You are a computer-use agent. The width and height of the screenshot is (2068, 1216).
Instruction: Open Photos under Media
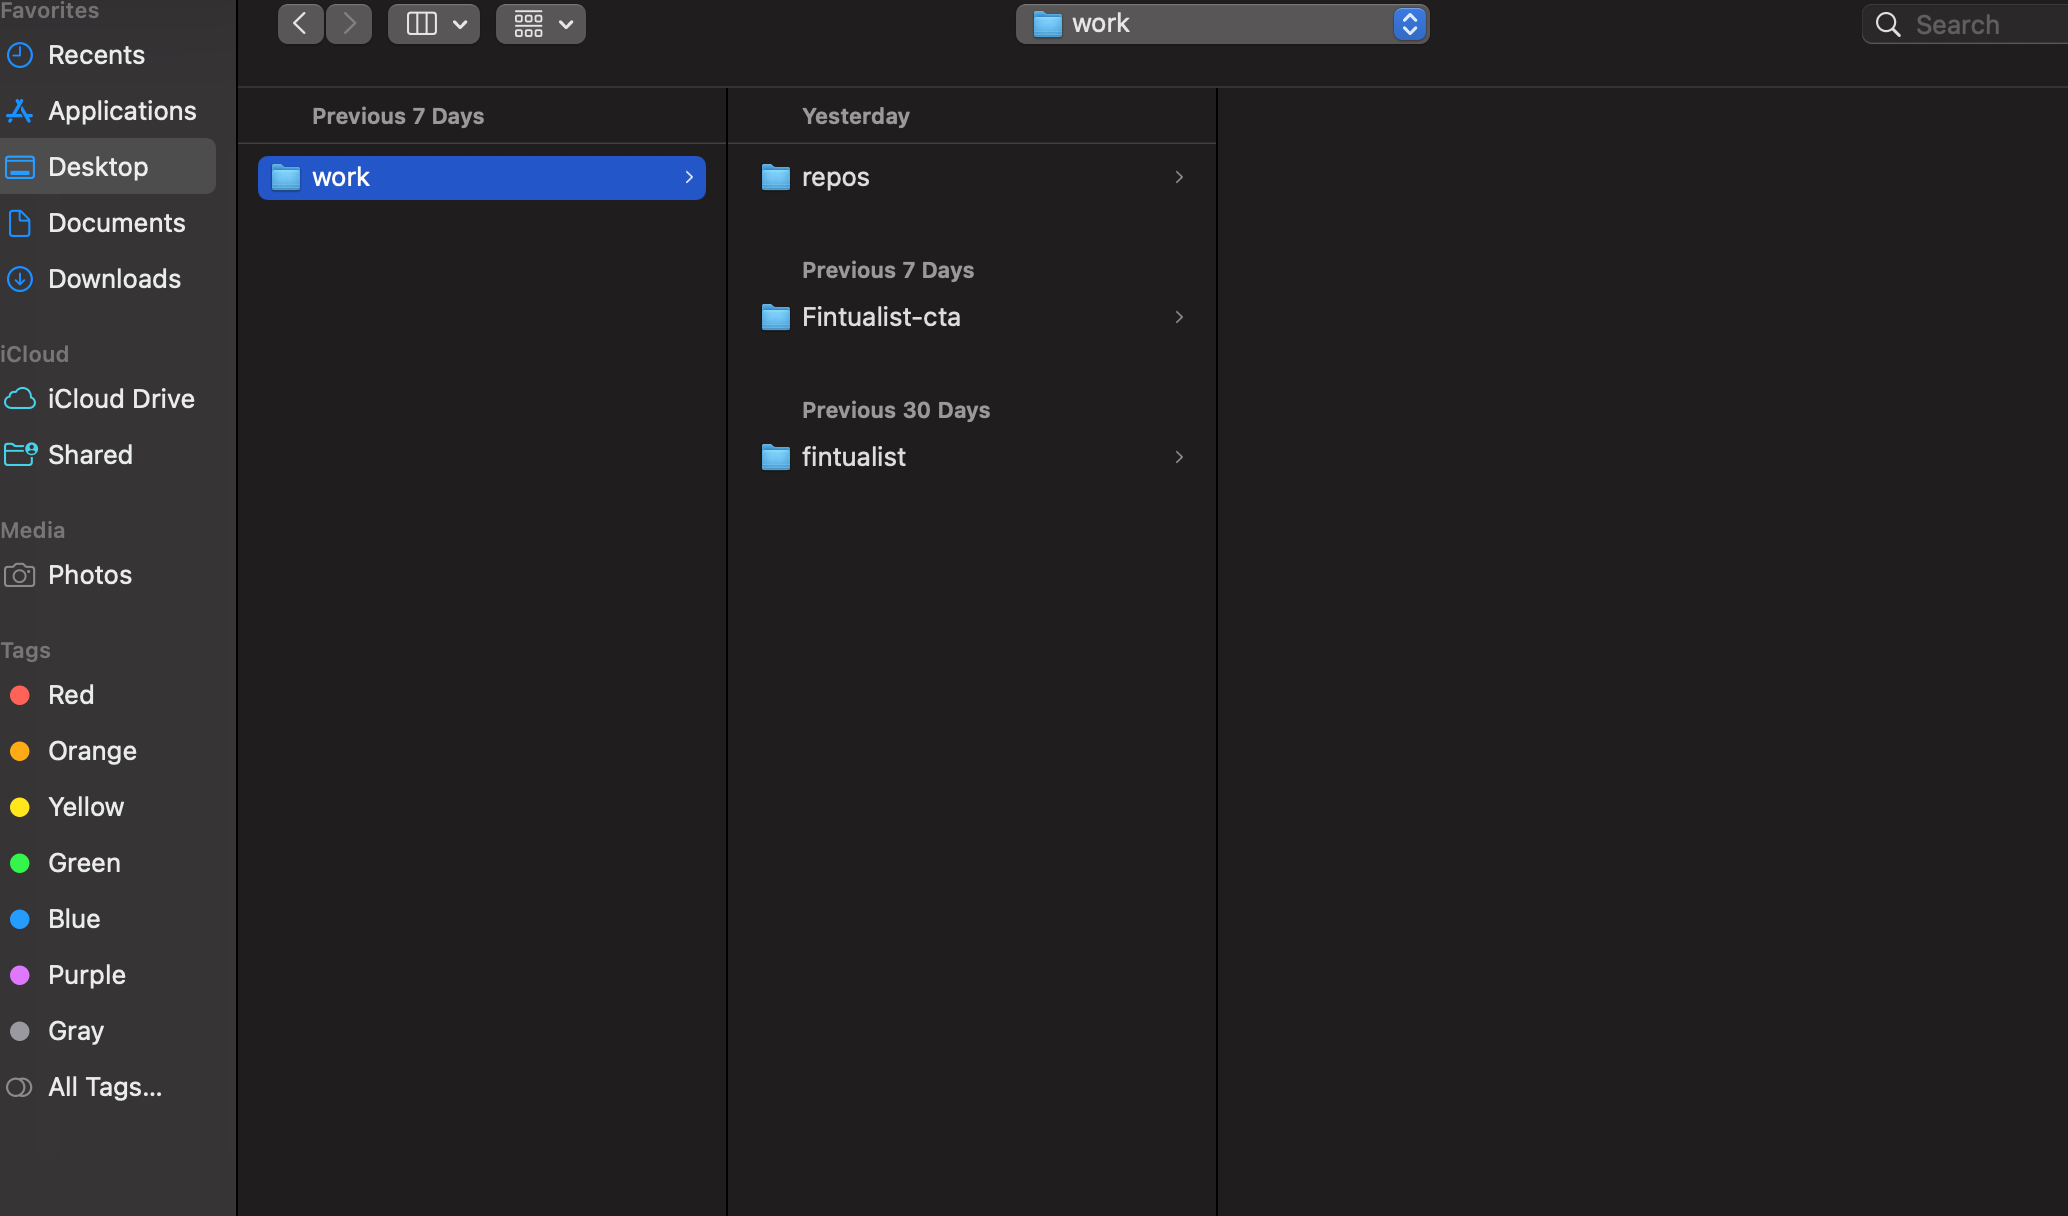(90, 575)
